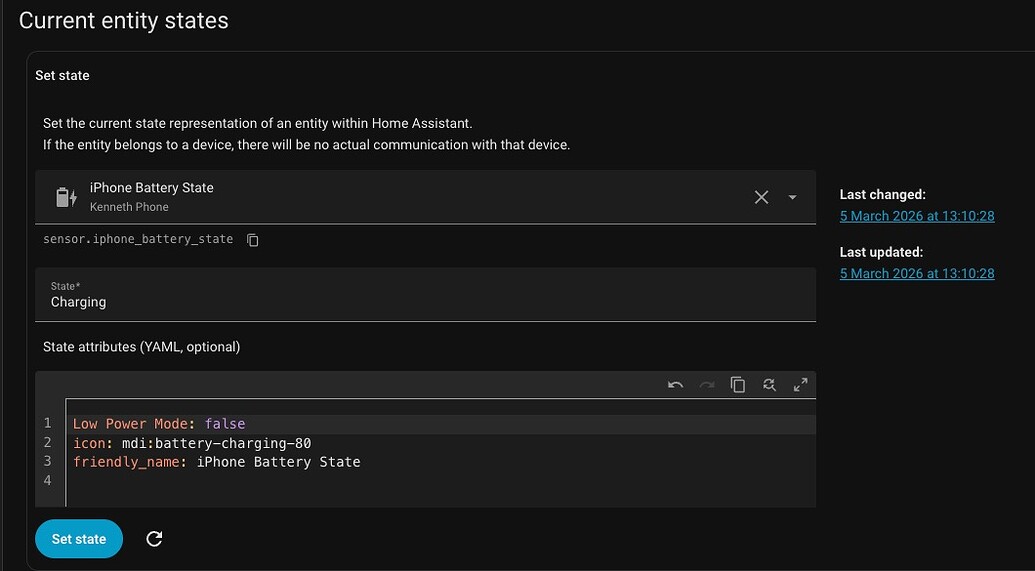Expand the entity picker dropdown arrow
1035x571 pixels.
792,197
